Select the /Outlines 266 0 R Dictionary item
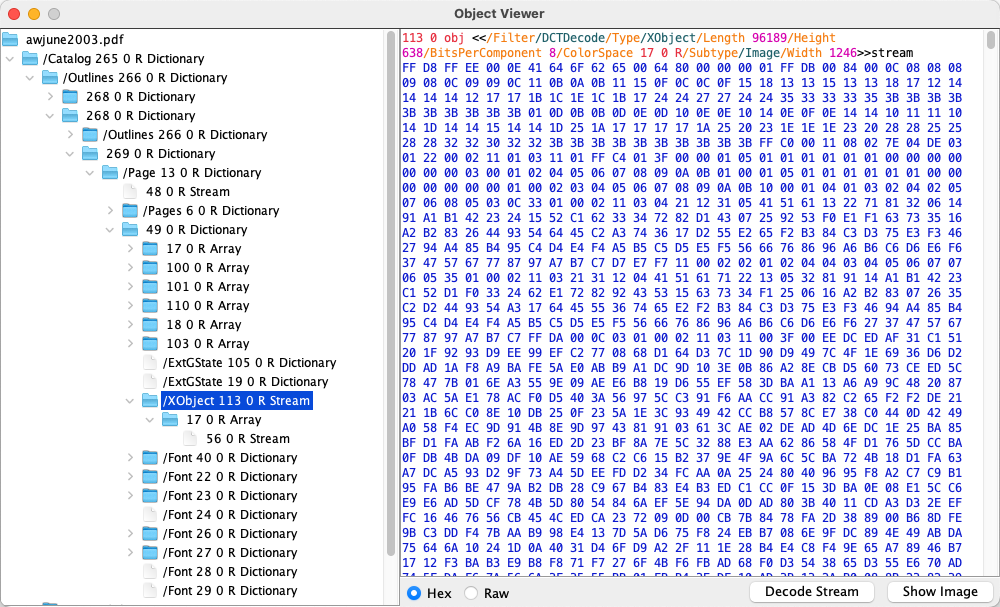Image resolution: width=1000 pixels, height=607 pixels. coord(144,78)
